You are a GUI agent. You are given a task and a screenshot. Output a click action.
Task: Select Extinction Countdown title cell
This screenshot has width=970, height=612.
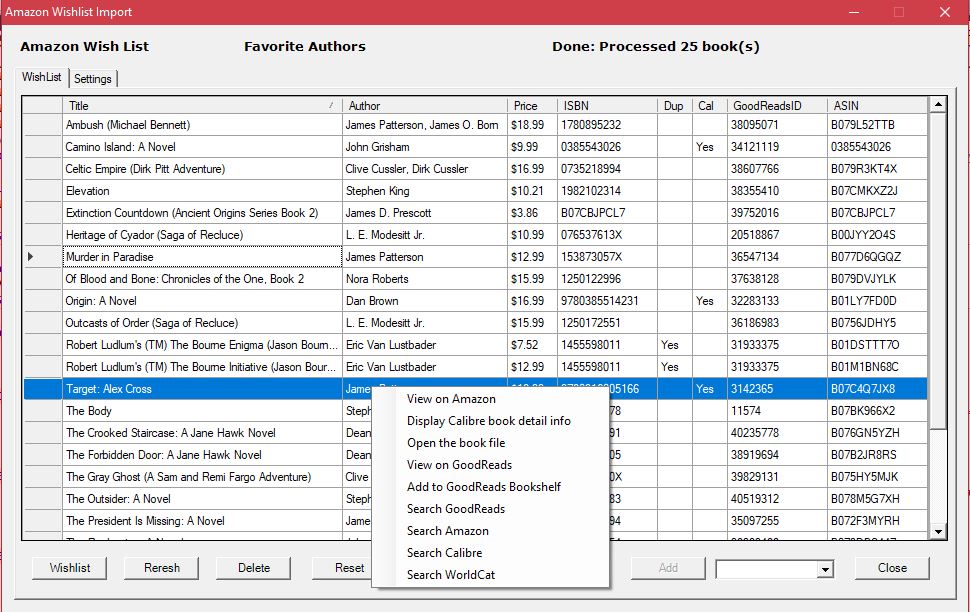(202, 213)
